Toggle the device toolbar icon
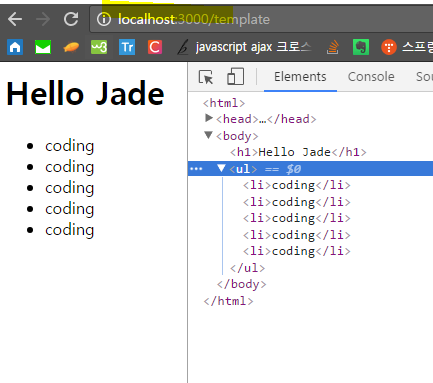Image resolution: width=433 pixels, height=383 pixels. [x=235, y=76]
